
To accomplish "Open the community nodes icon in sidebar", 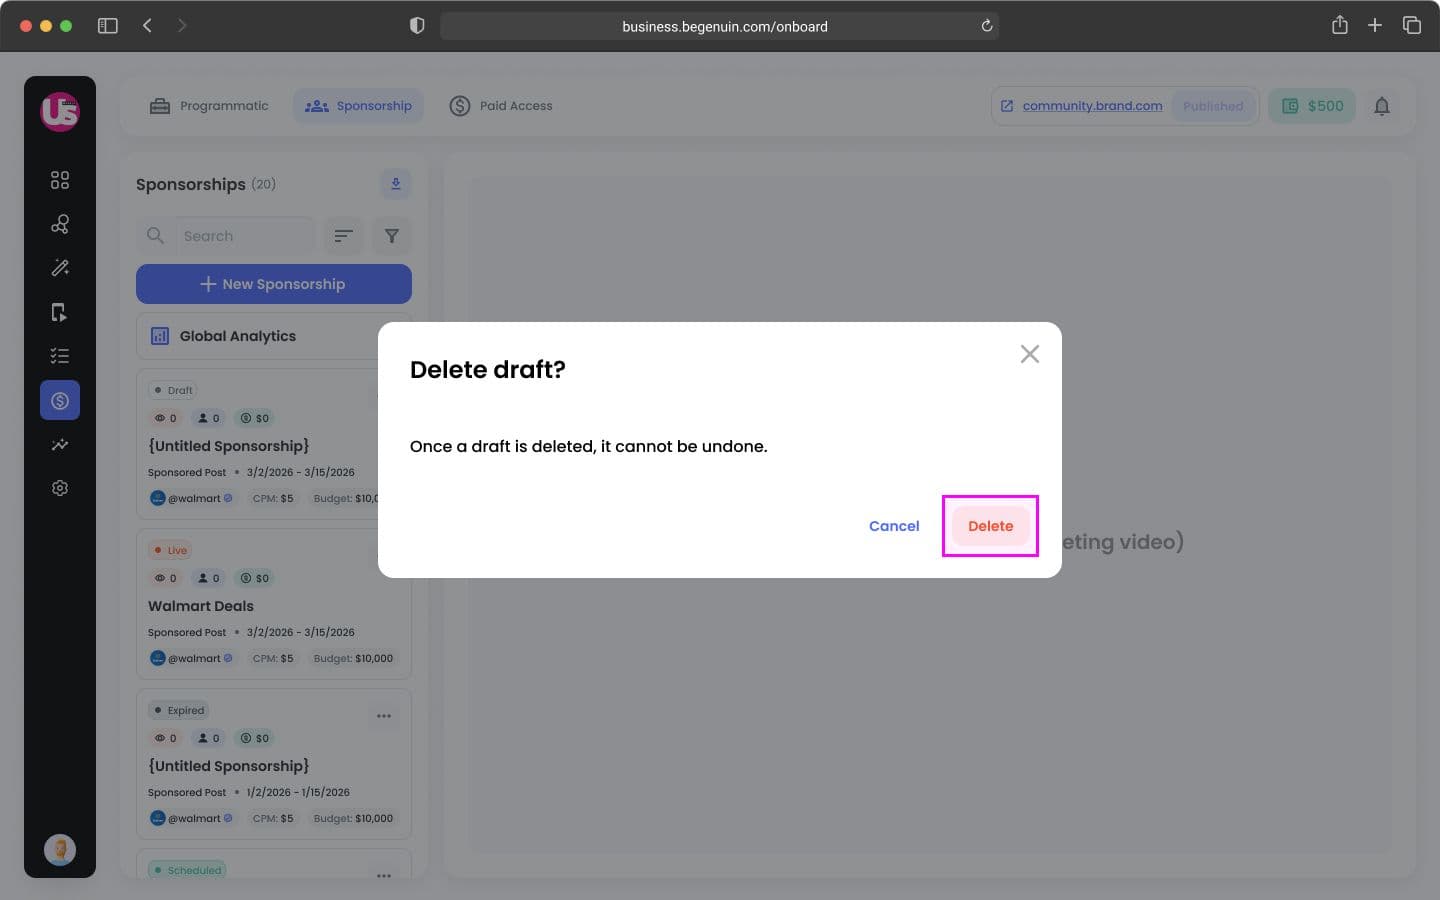I will click(x=60, y=224).
